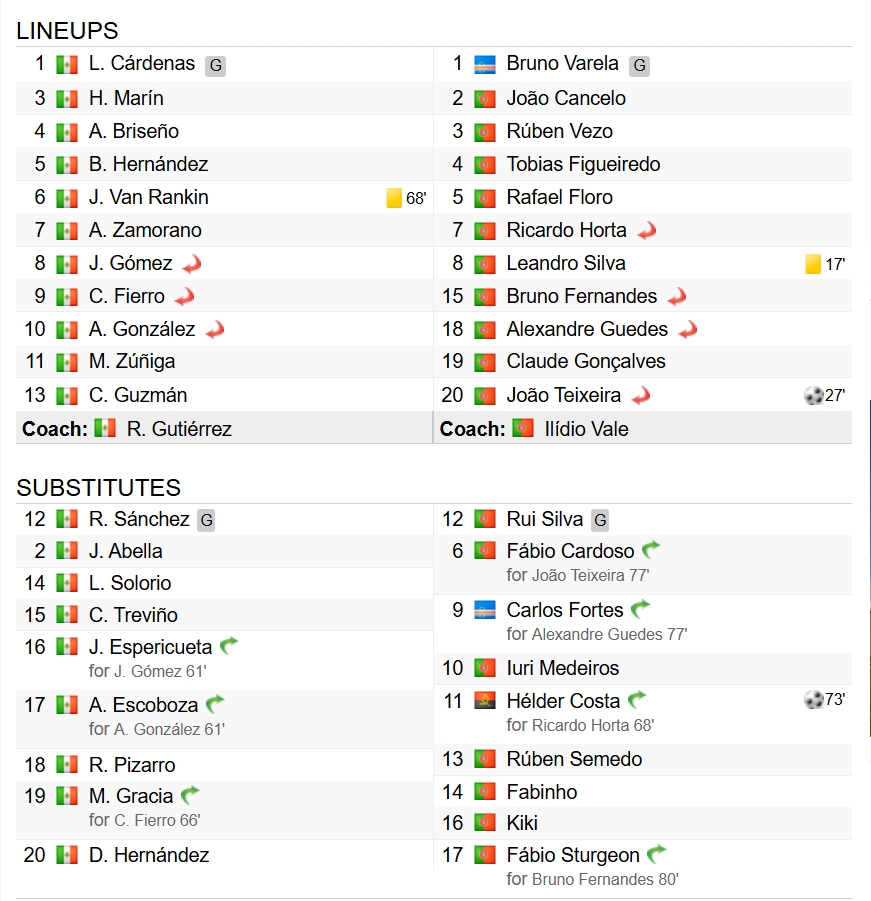This screenshot has height=901, width=871.
Task: Click the Angola flag beside Hélder Costa
Action: coord(484,701)
